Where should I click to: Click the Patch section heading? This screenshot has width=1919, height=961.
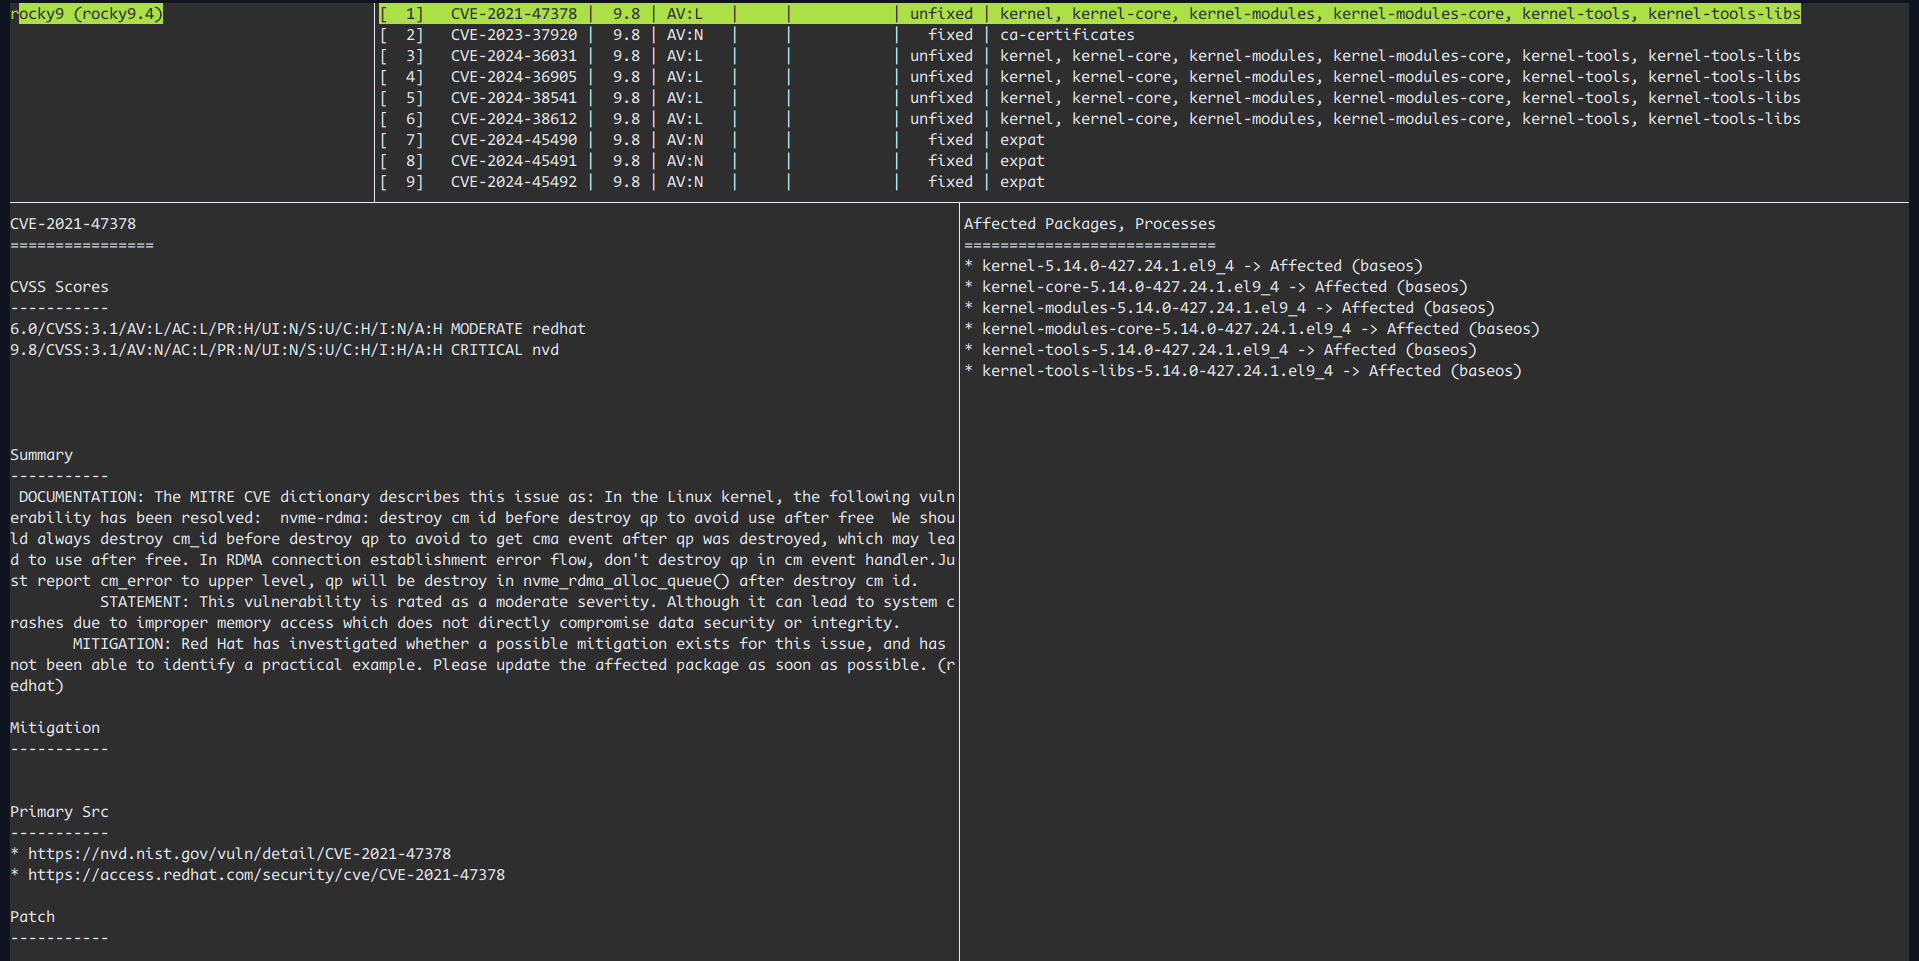coord(32,916)
